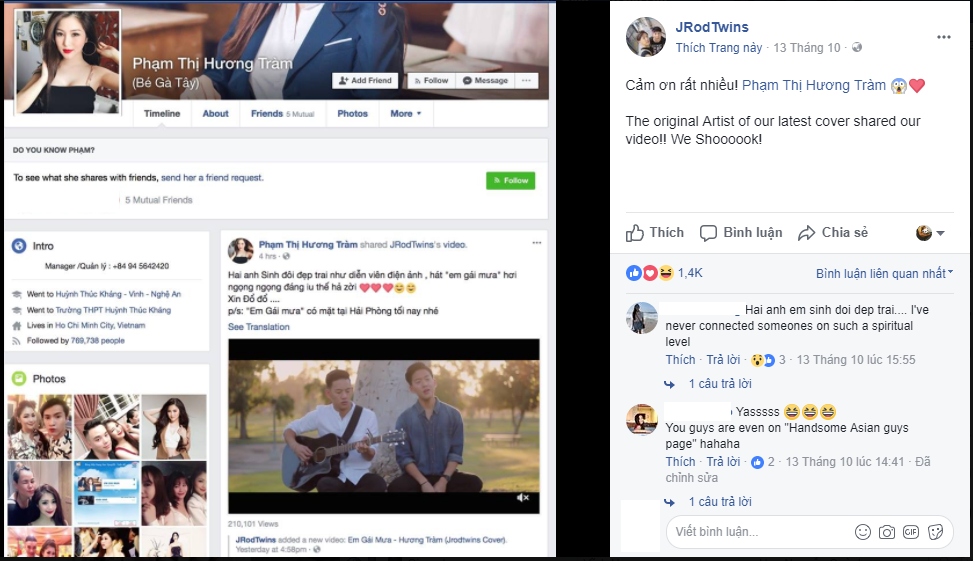Open the Photos tab on the profile
Image resolution: width=973 pixels, height=561 pixels.
(x=352, y=114)
